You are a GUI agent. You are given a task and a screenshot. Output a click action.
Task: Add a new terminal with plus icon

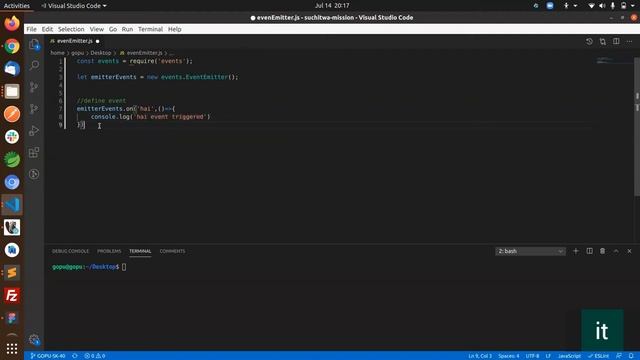pyautogui.click(x=576, y=251)
